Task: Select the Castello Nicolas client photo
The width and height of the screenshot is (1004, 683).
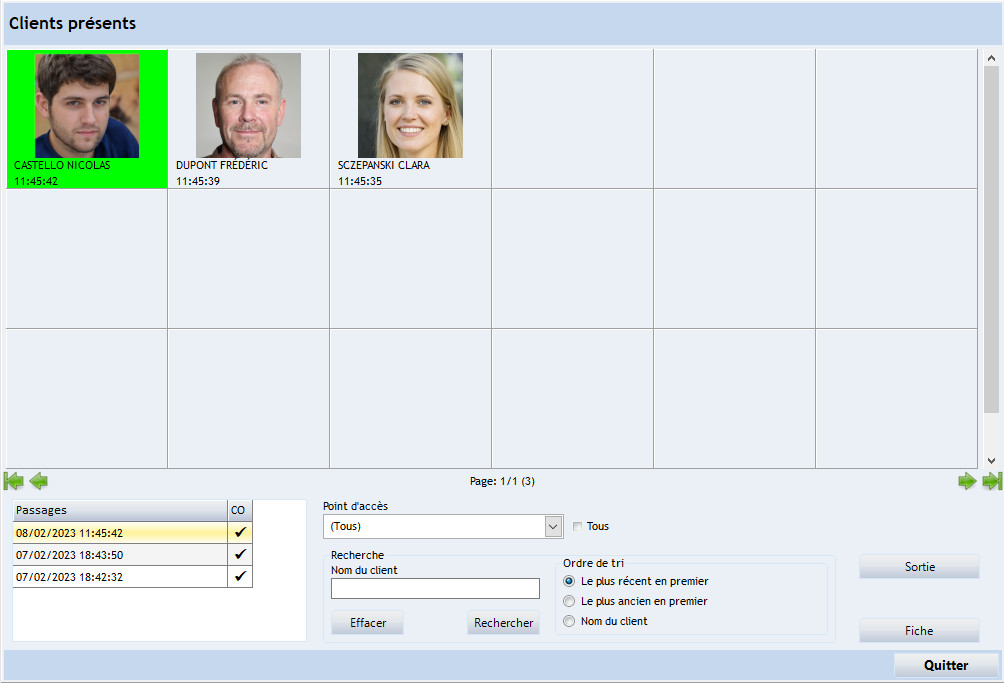Action: [x=87, y=106]
